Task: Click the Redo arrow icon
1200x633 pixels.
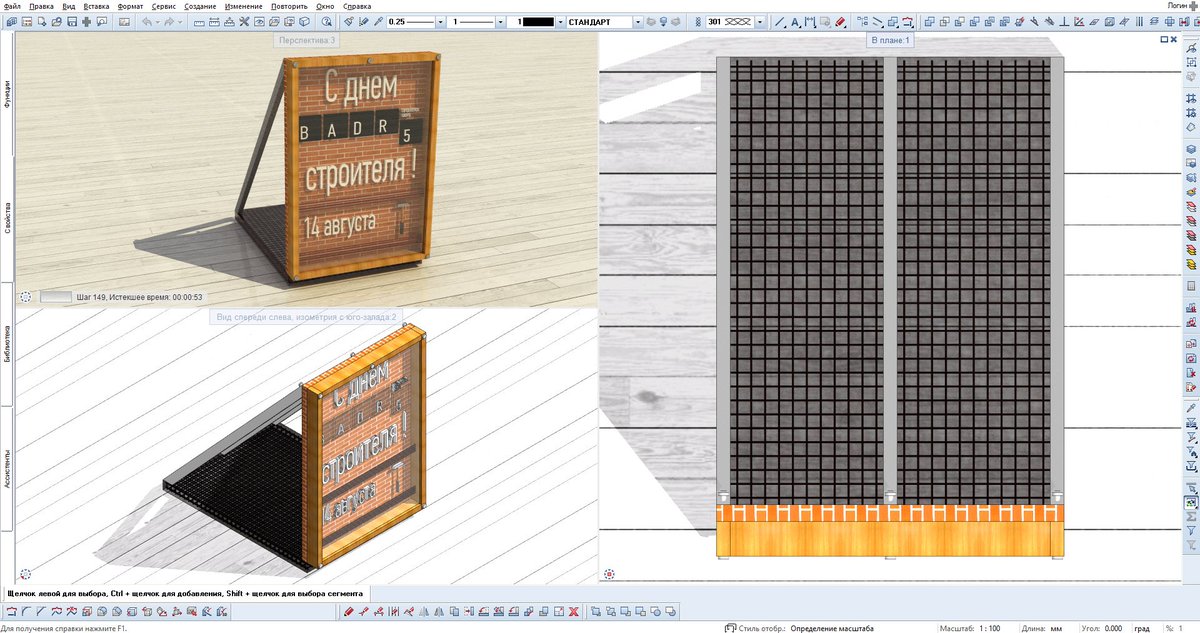Action: pos(168,21)
